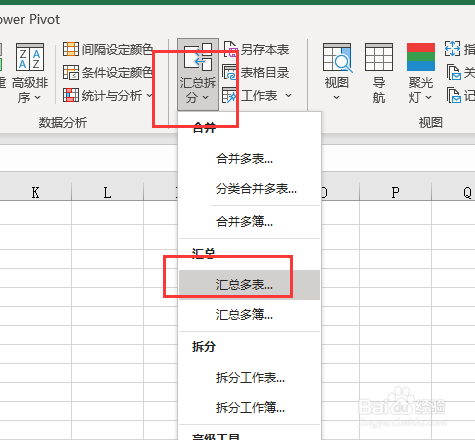Click the 条件设定颜色 icon
The width and height of the screenshot is (475, 440).
(71, 72)
